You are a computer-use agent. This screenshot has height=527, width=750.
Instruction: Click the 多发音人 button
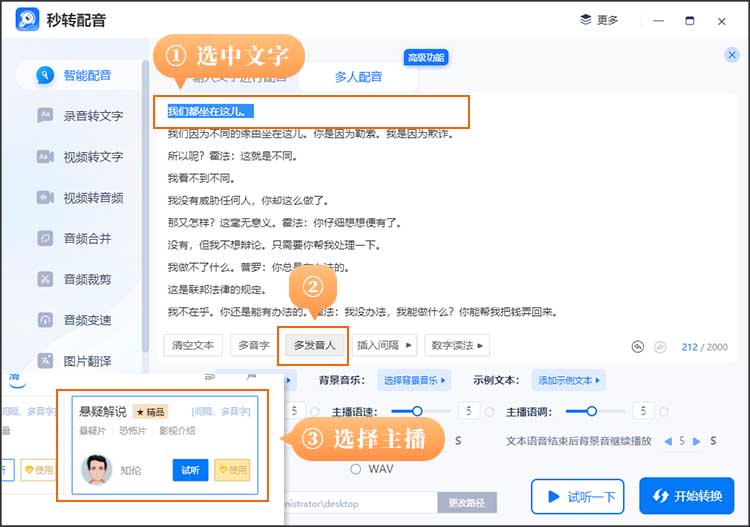pos(314,345)
